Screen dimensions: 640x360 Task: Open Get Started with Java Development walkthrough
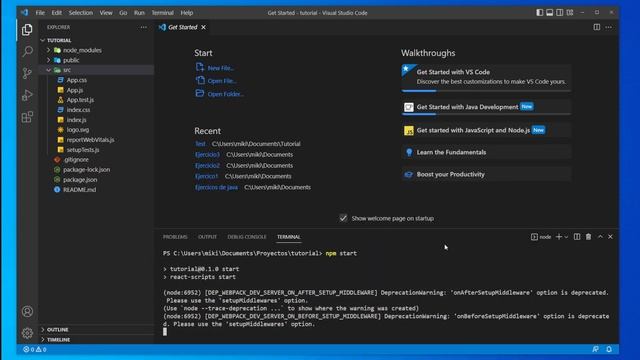coord(486,107)
